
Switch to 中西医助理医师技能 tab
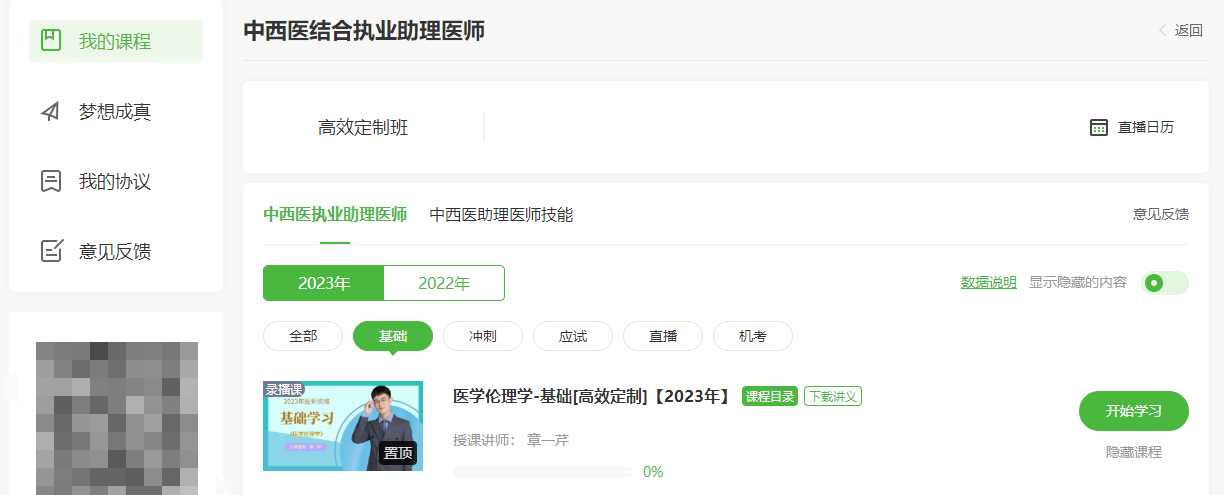pyautogui.click(x=501, y=215)
